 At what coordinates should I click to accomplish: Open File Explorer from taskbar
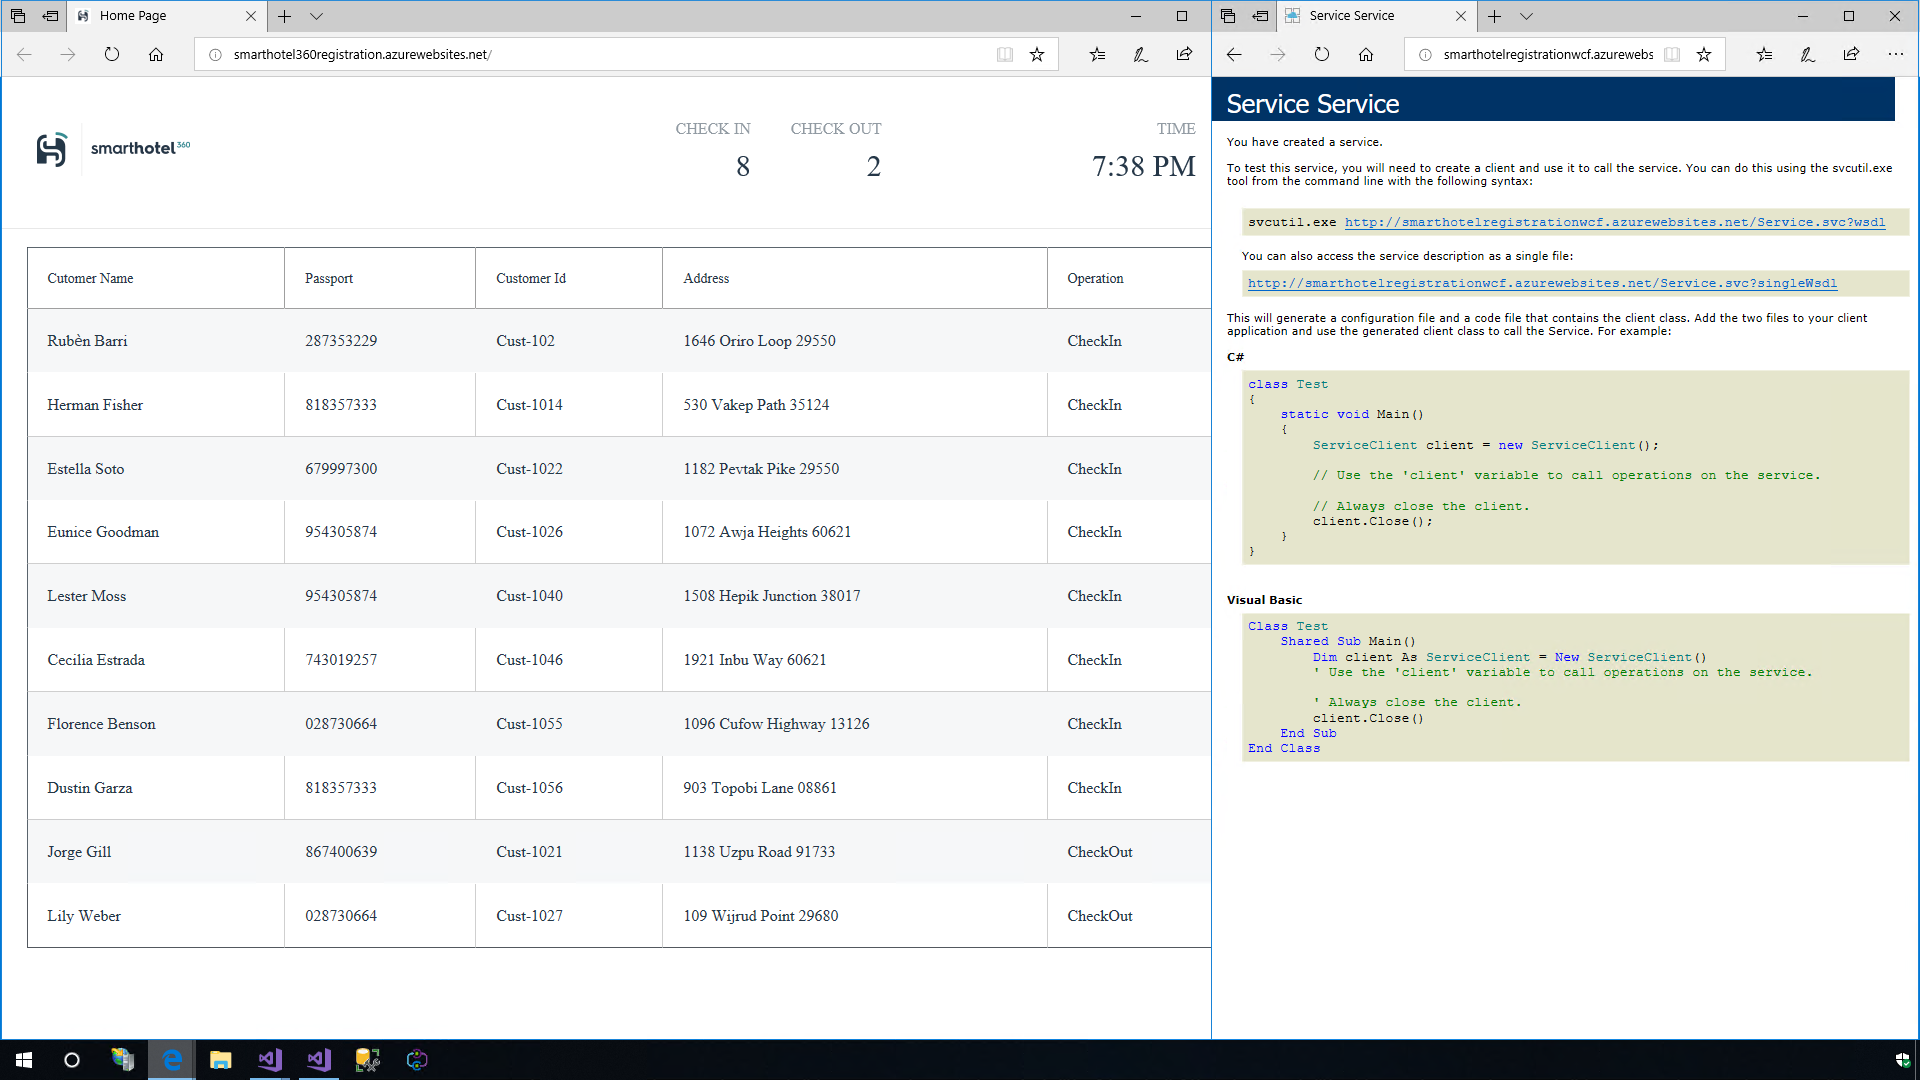click(x=220, y=1060)
